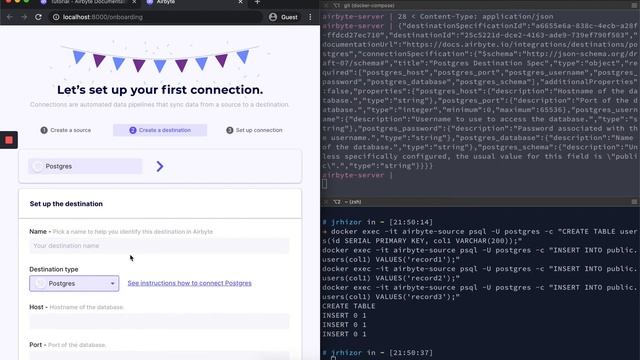Screen dimensions: 640x360
Task: Click the jrhizor prompt at 21:50:14
Action: tap(378, 222)
